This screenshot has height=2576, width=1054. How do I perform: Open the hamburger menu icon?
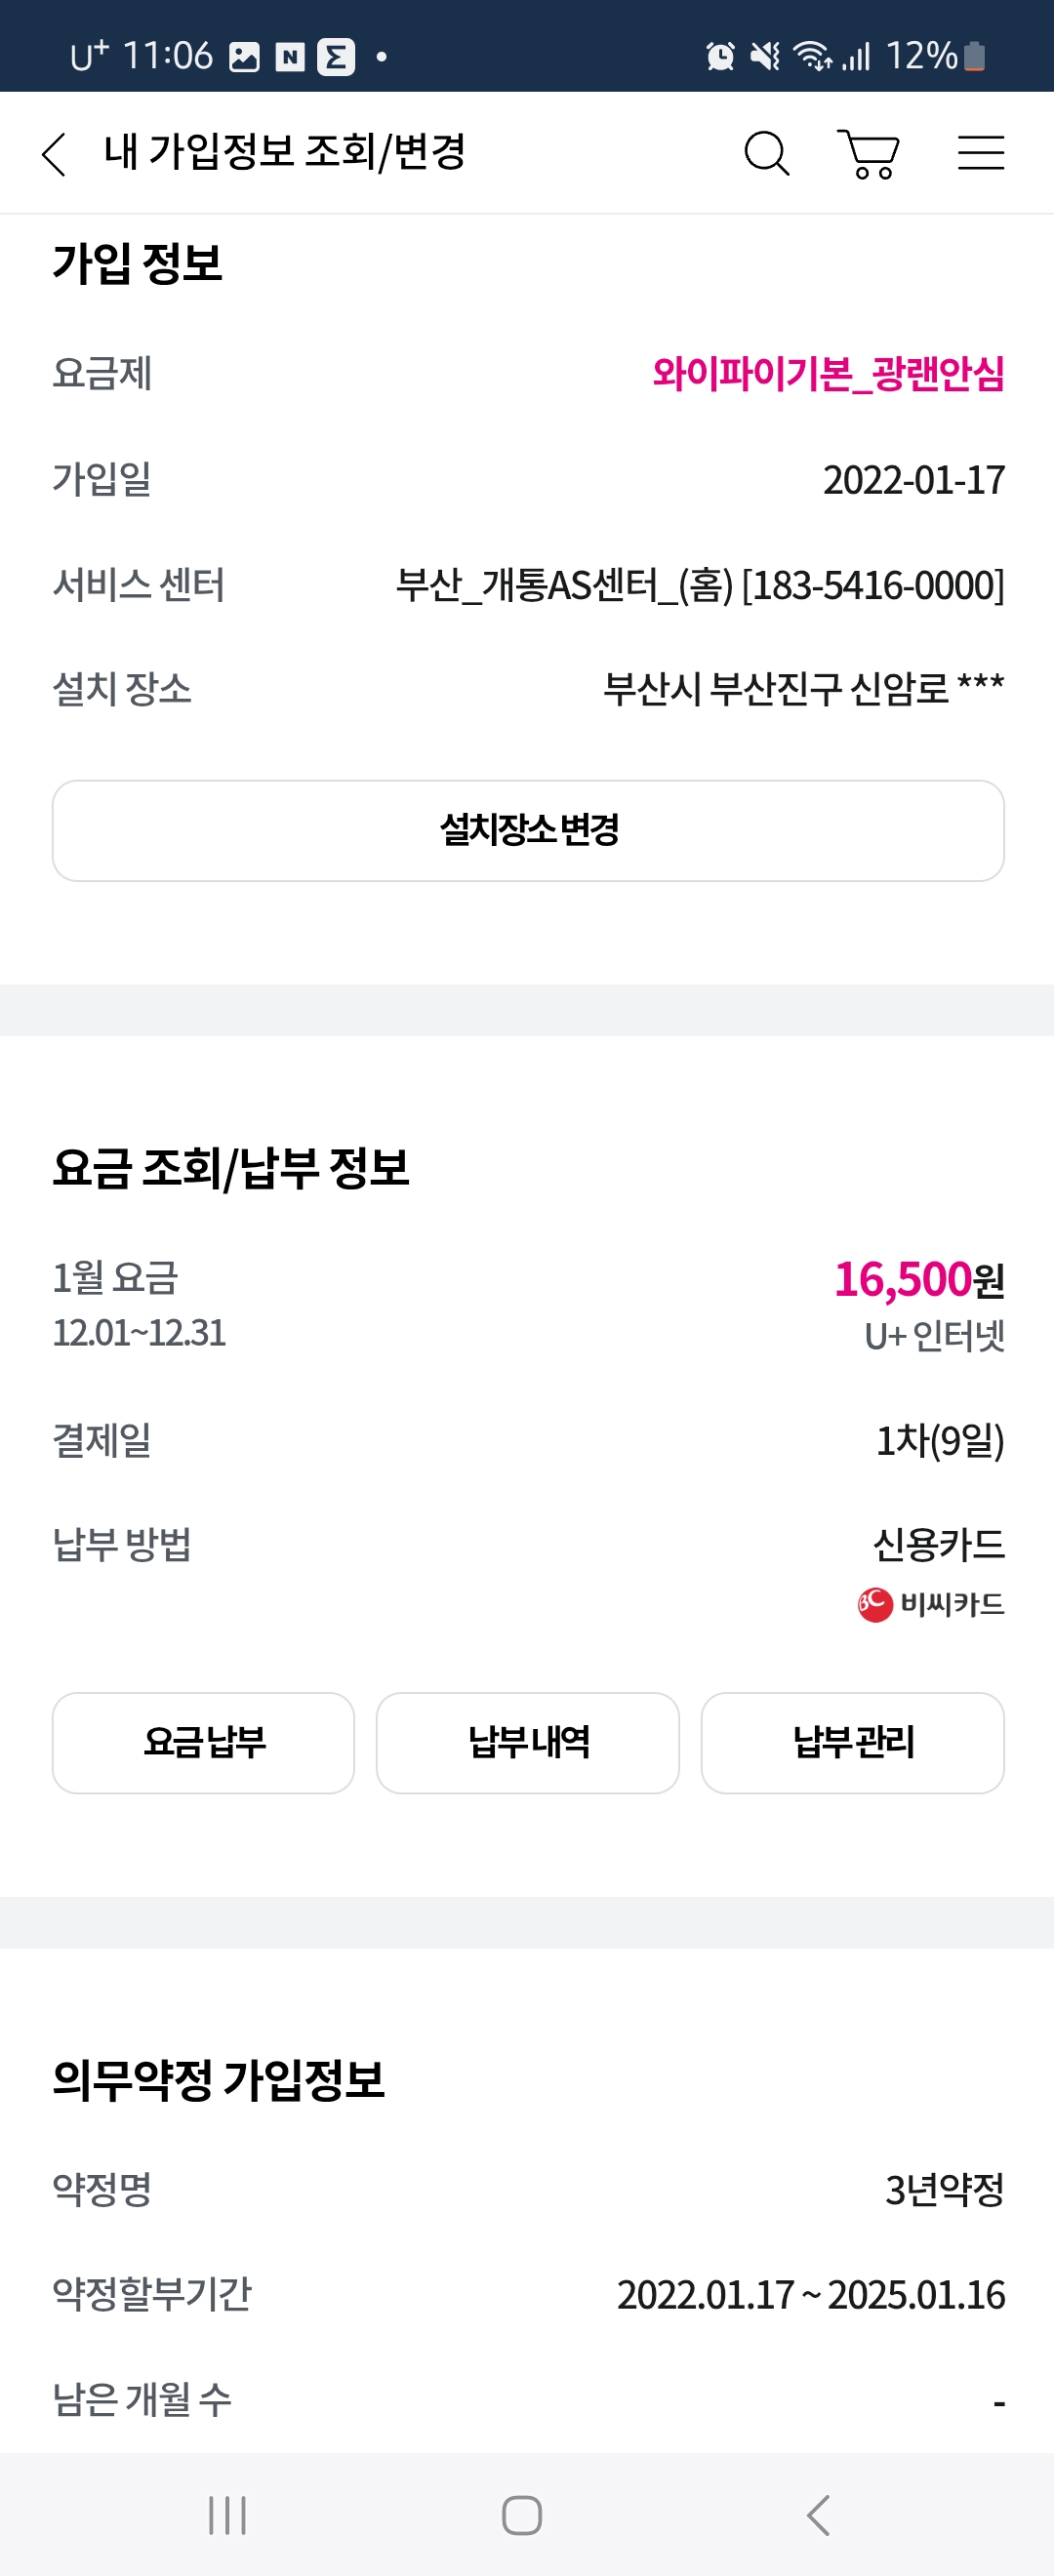coord(980,153)
